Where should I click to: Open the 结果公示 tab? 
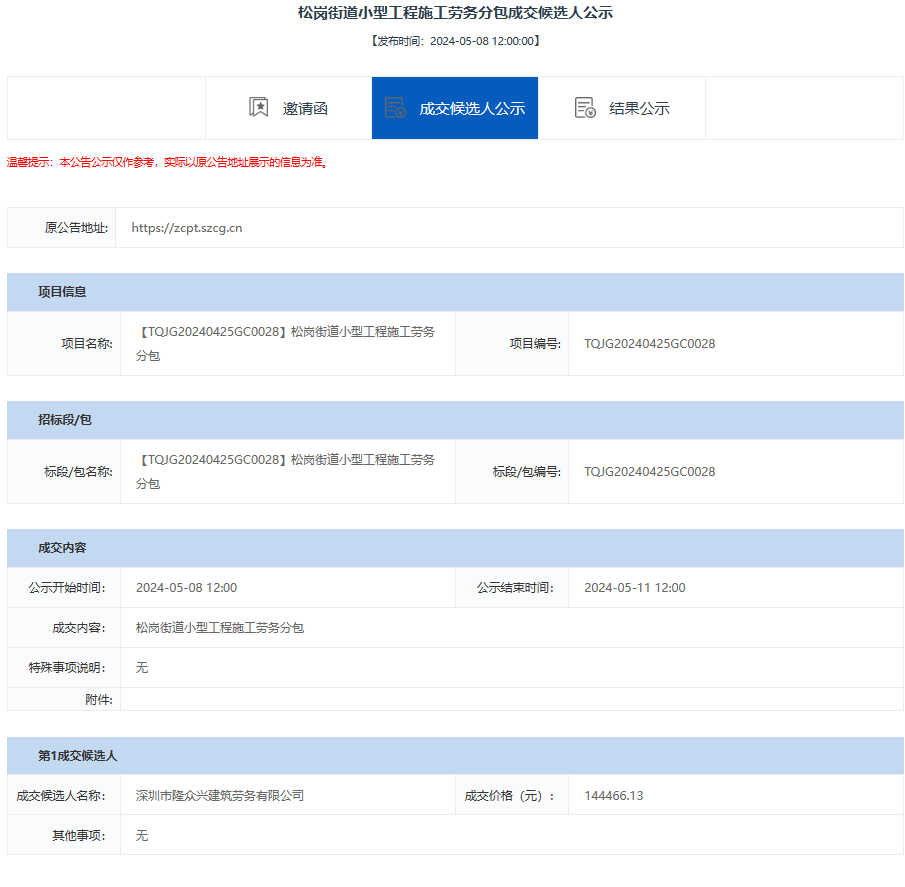point(639,109)
